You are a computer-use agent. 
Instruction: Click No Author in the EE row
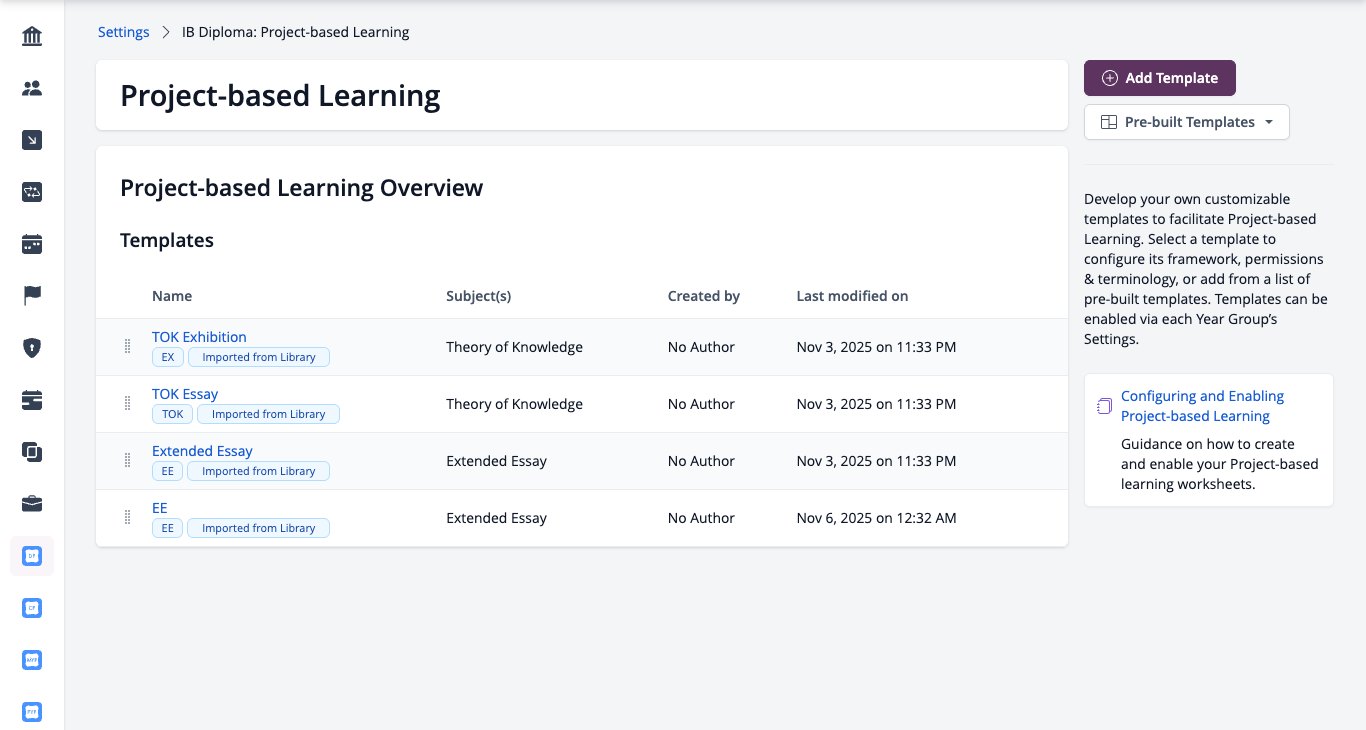[x=701, y=518]
